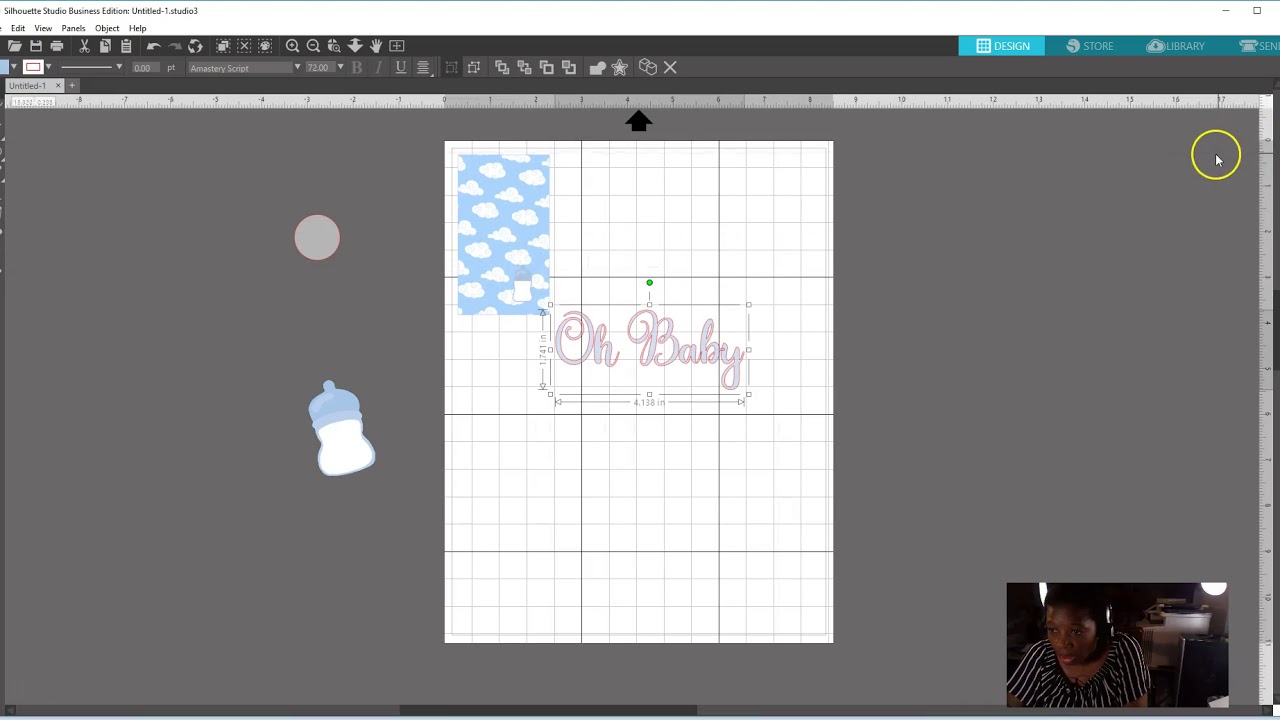Click the star offset icon
Viewport: 1280px width, 720px height.
tap(620, 68)
